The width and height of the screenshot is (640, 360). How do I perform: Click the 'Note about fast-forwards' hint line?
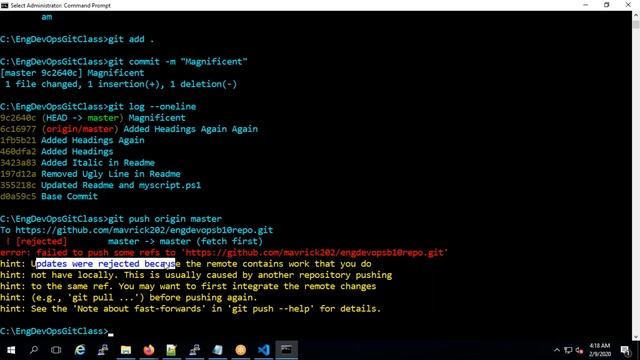pos(190,309)
